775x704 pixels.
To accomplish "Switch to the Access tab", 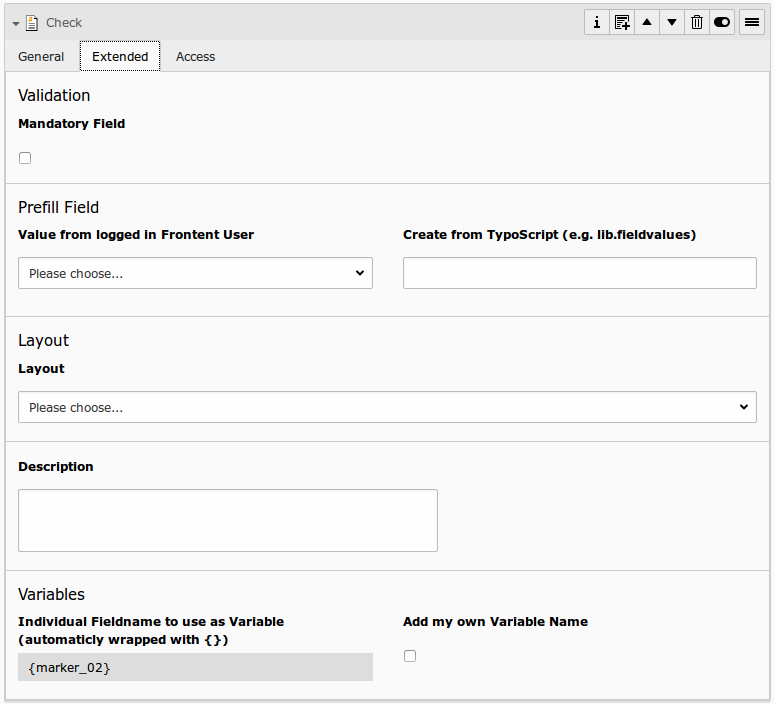I will 195,57.
